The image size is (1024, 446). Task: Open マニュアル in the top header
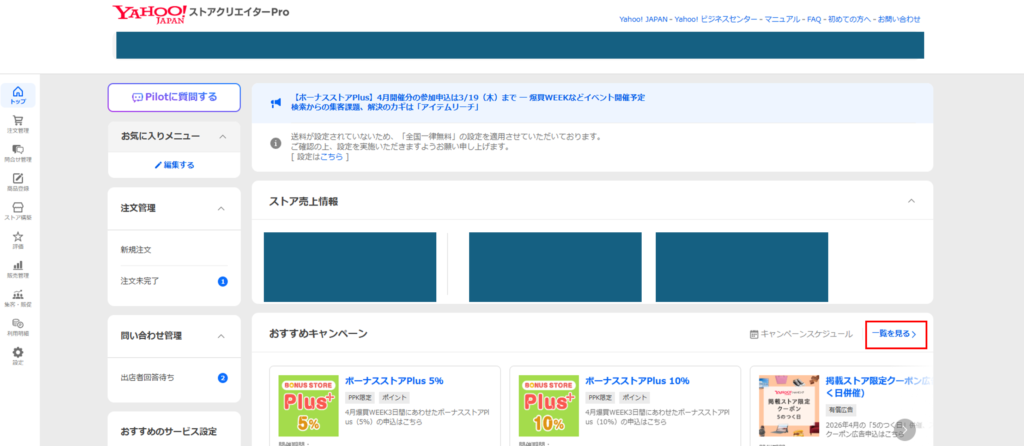click(755, 19)
